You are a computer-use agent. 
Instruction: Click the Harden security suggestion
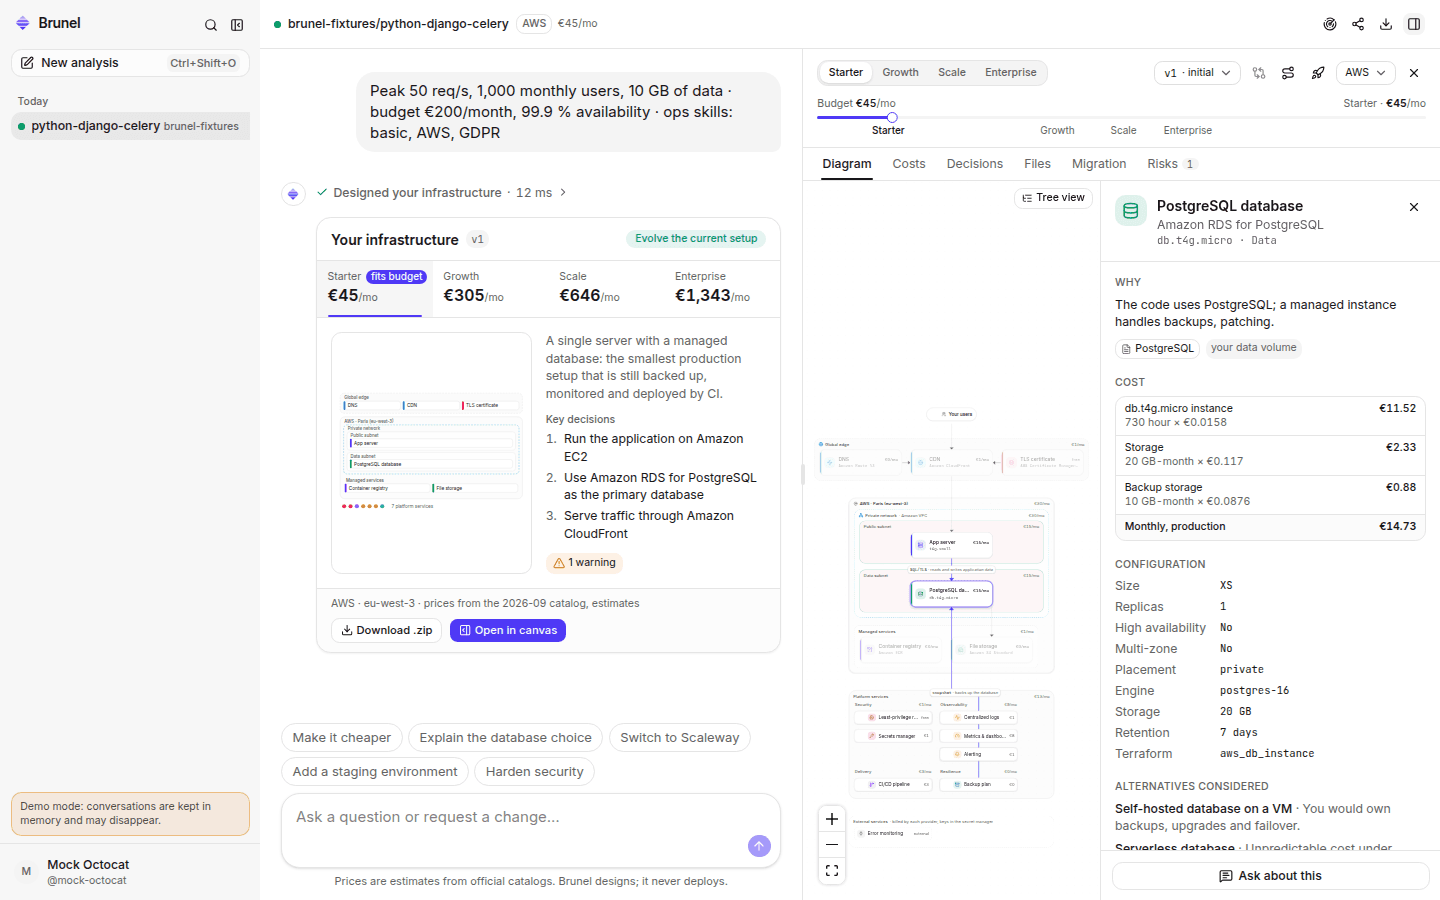[534, 772]
